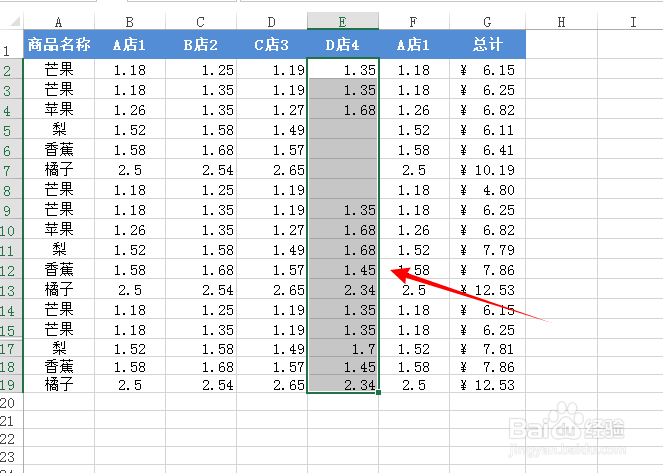Select column G header
663x473 pixels.
click(x=488, y=22)
